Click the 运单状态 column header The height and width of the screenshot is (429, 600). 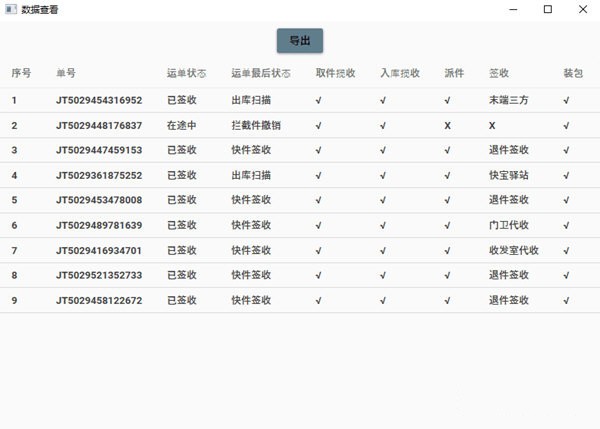tap(186, 73)
